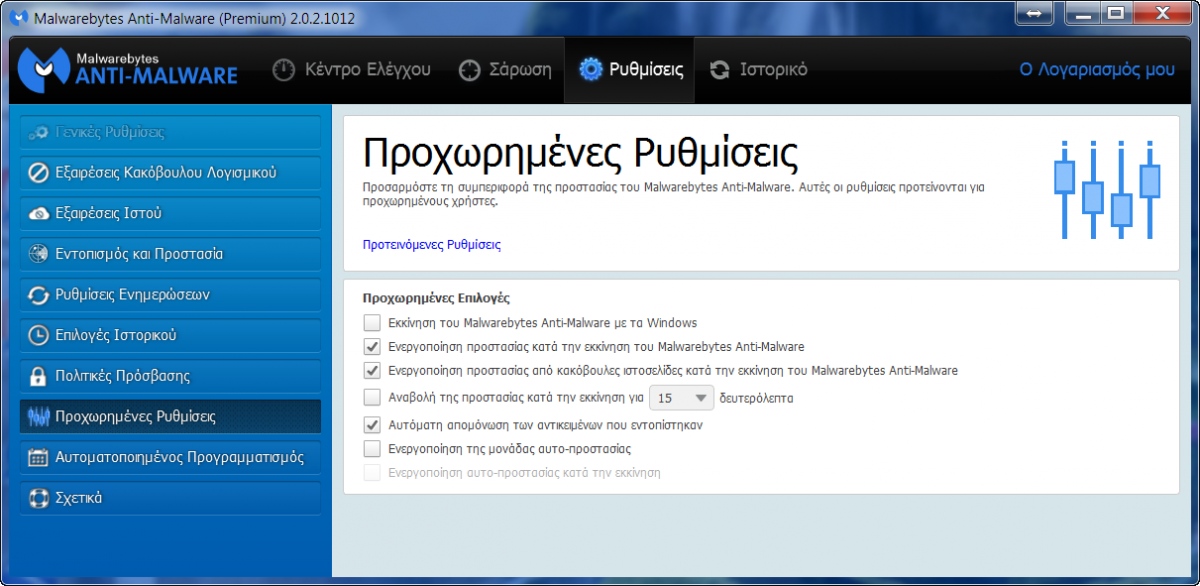Screen dimensions: 1200x586
Task: Open Γενικές Ρυθμίσεις in the sidebar
Action: click(x=170, y=132)
